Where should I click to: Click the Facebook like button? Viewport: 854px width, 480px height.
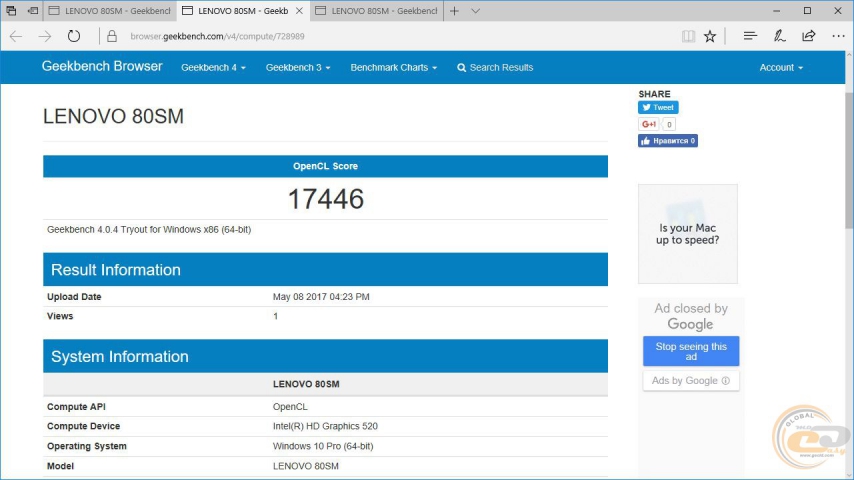point(668,141)
